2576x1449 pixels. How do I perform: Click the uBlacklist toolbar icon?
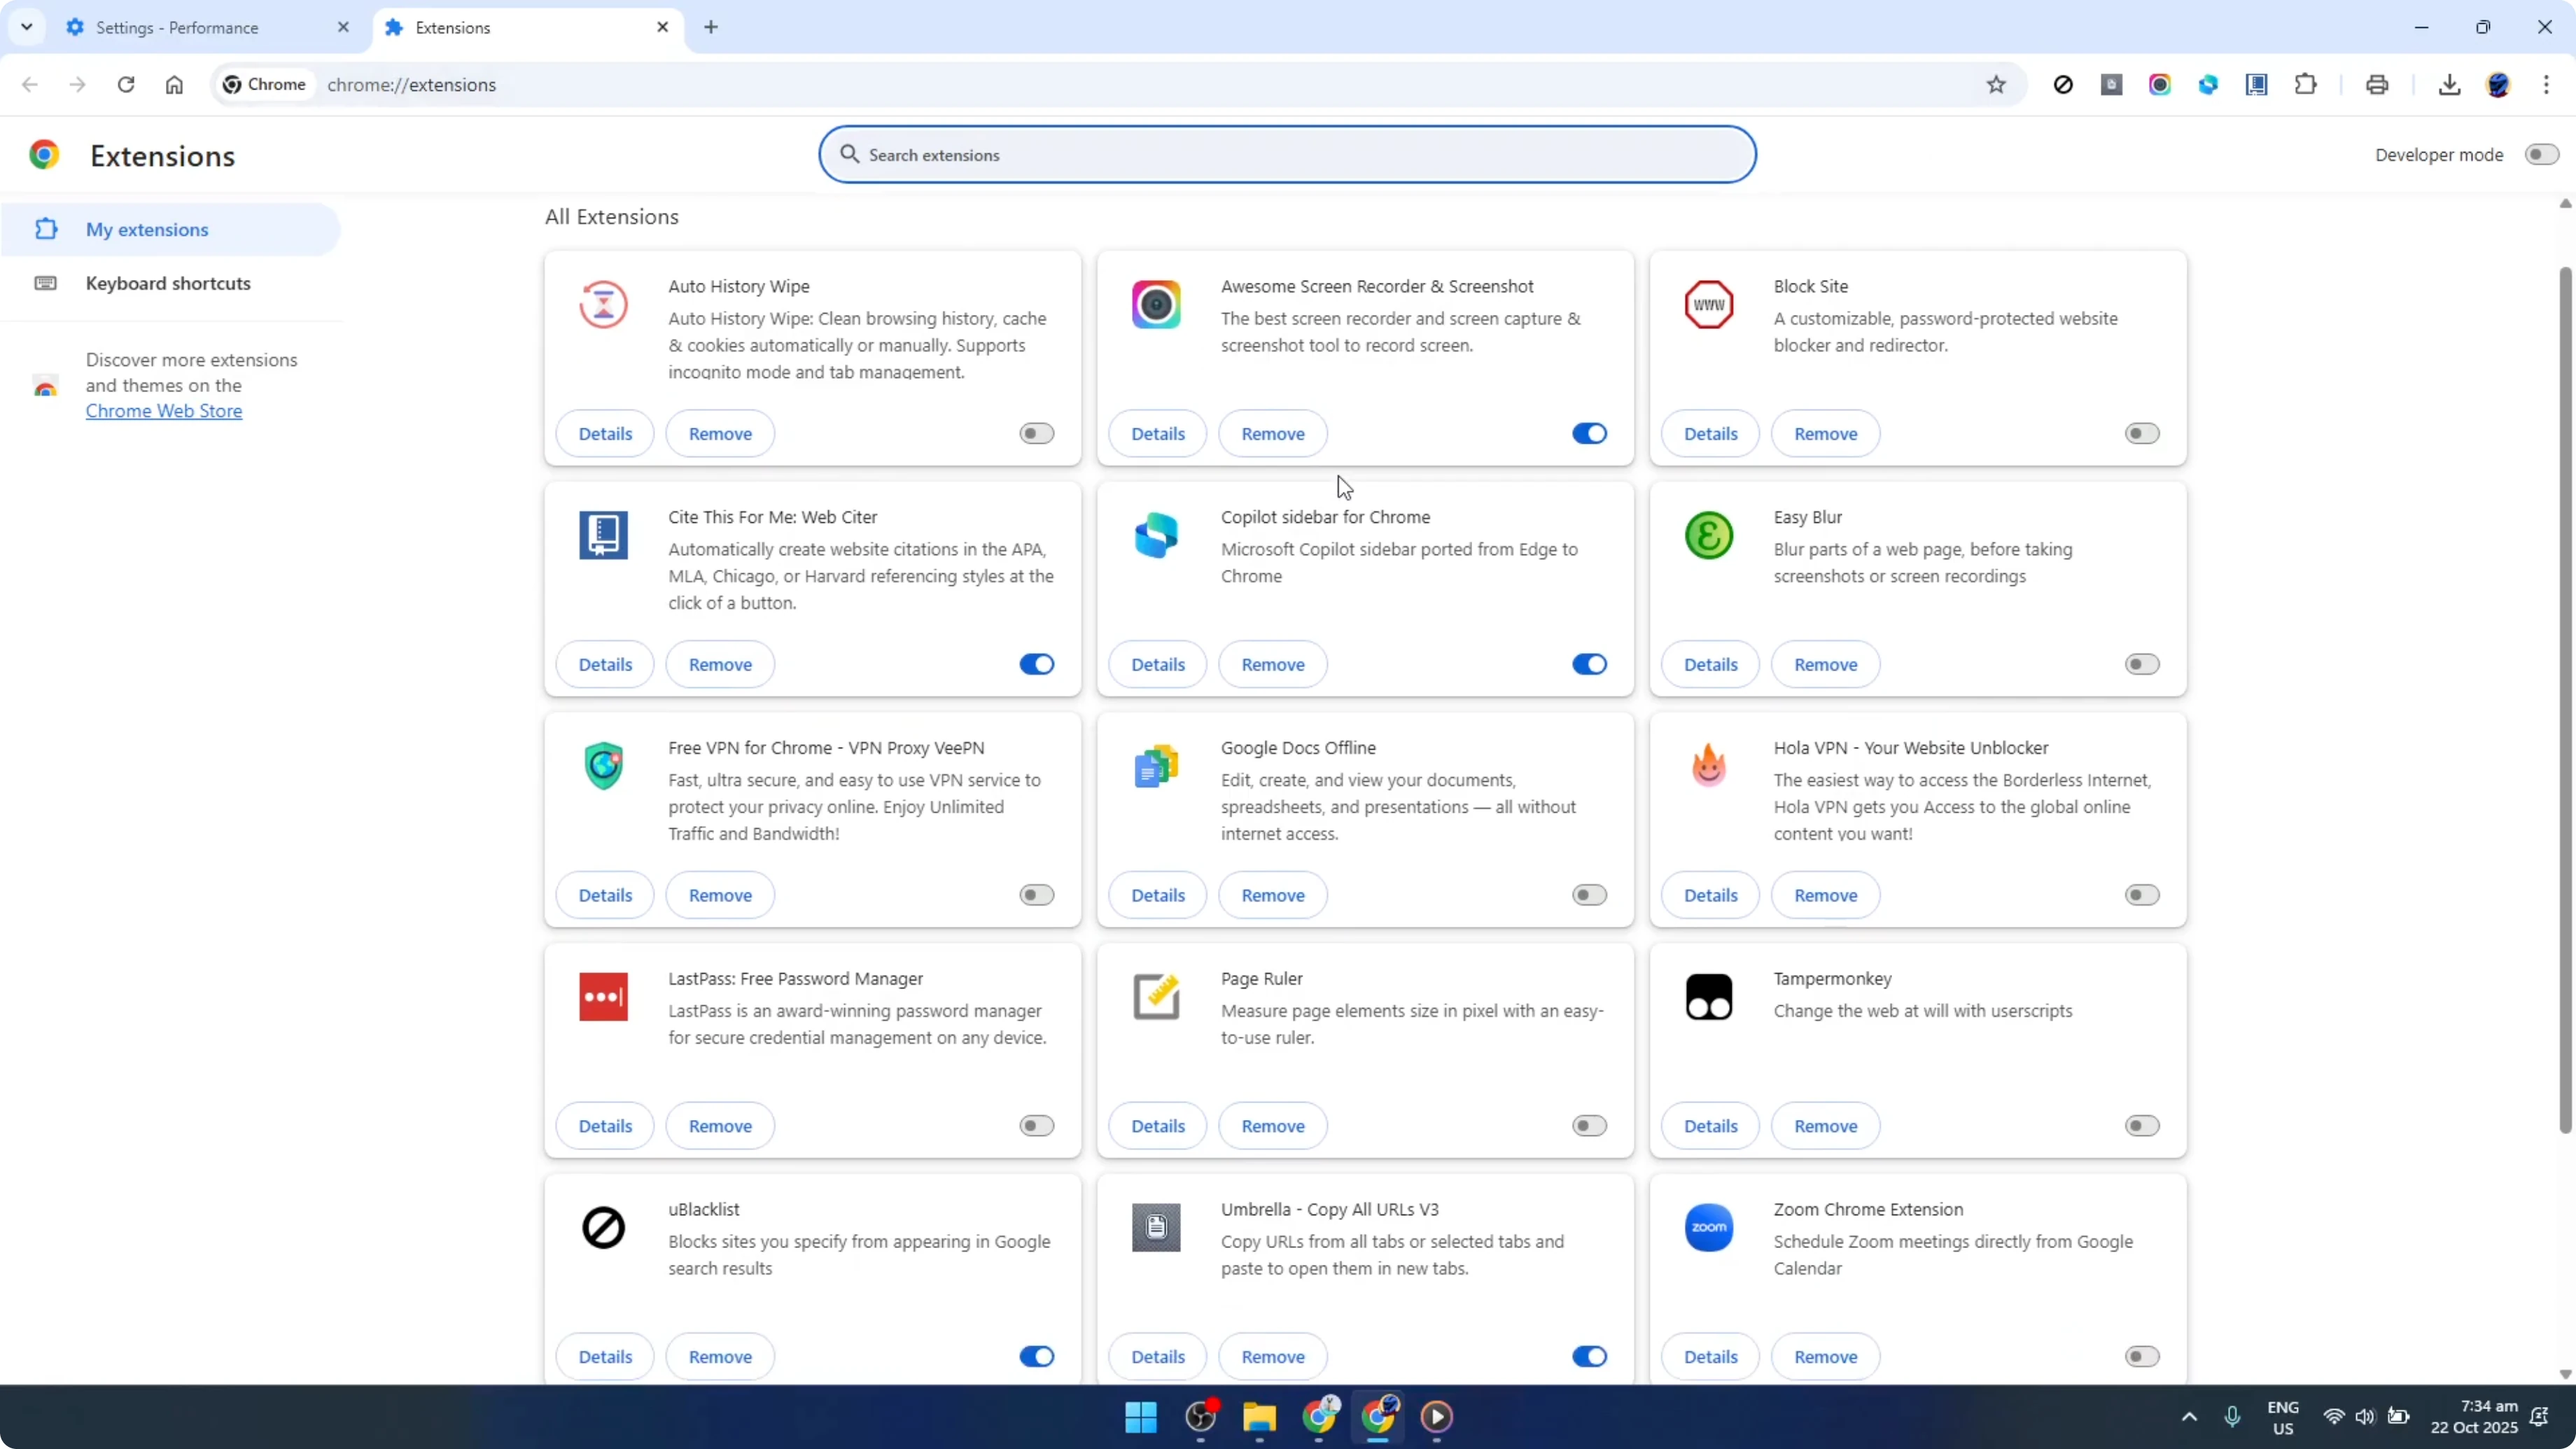point(2063,85)
